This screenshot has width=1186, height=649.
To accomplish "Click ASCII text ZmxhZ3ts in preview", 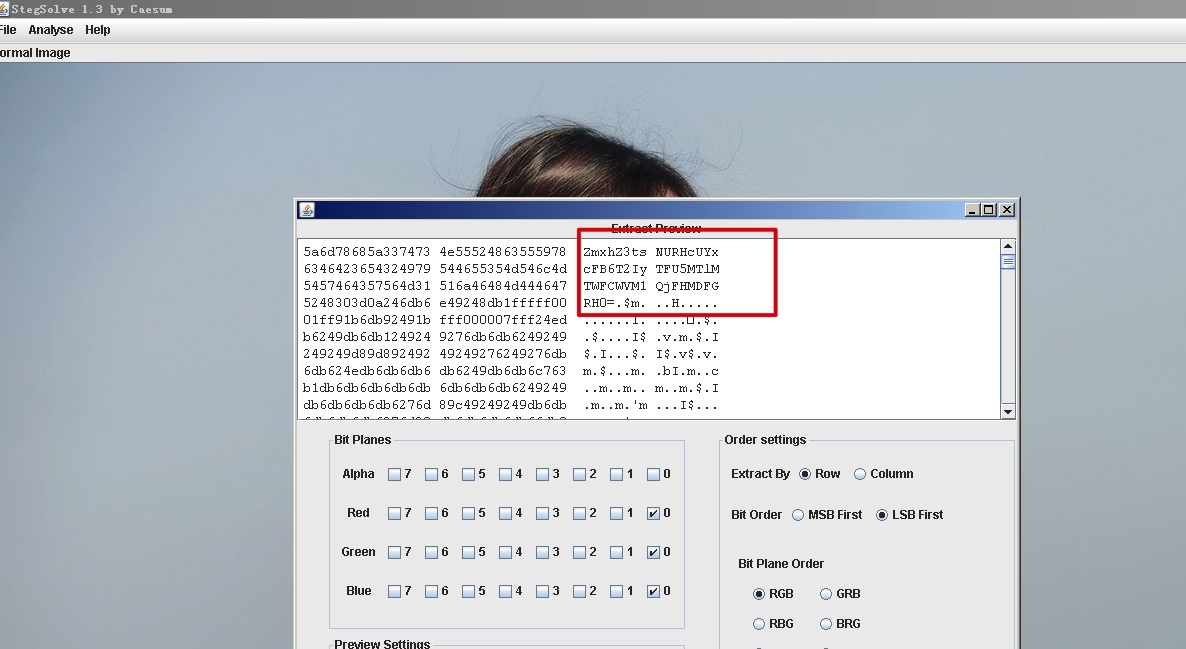I will (615, 252).
